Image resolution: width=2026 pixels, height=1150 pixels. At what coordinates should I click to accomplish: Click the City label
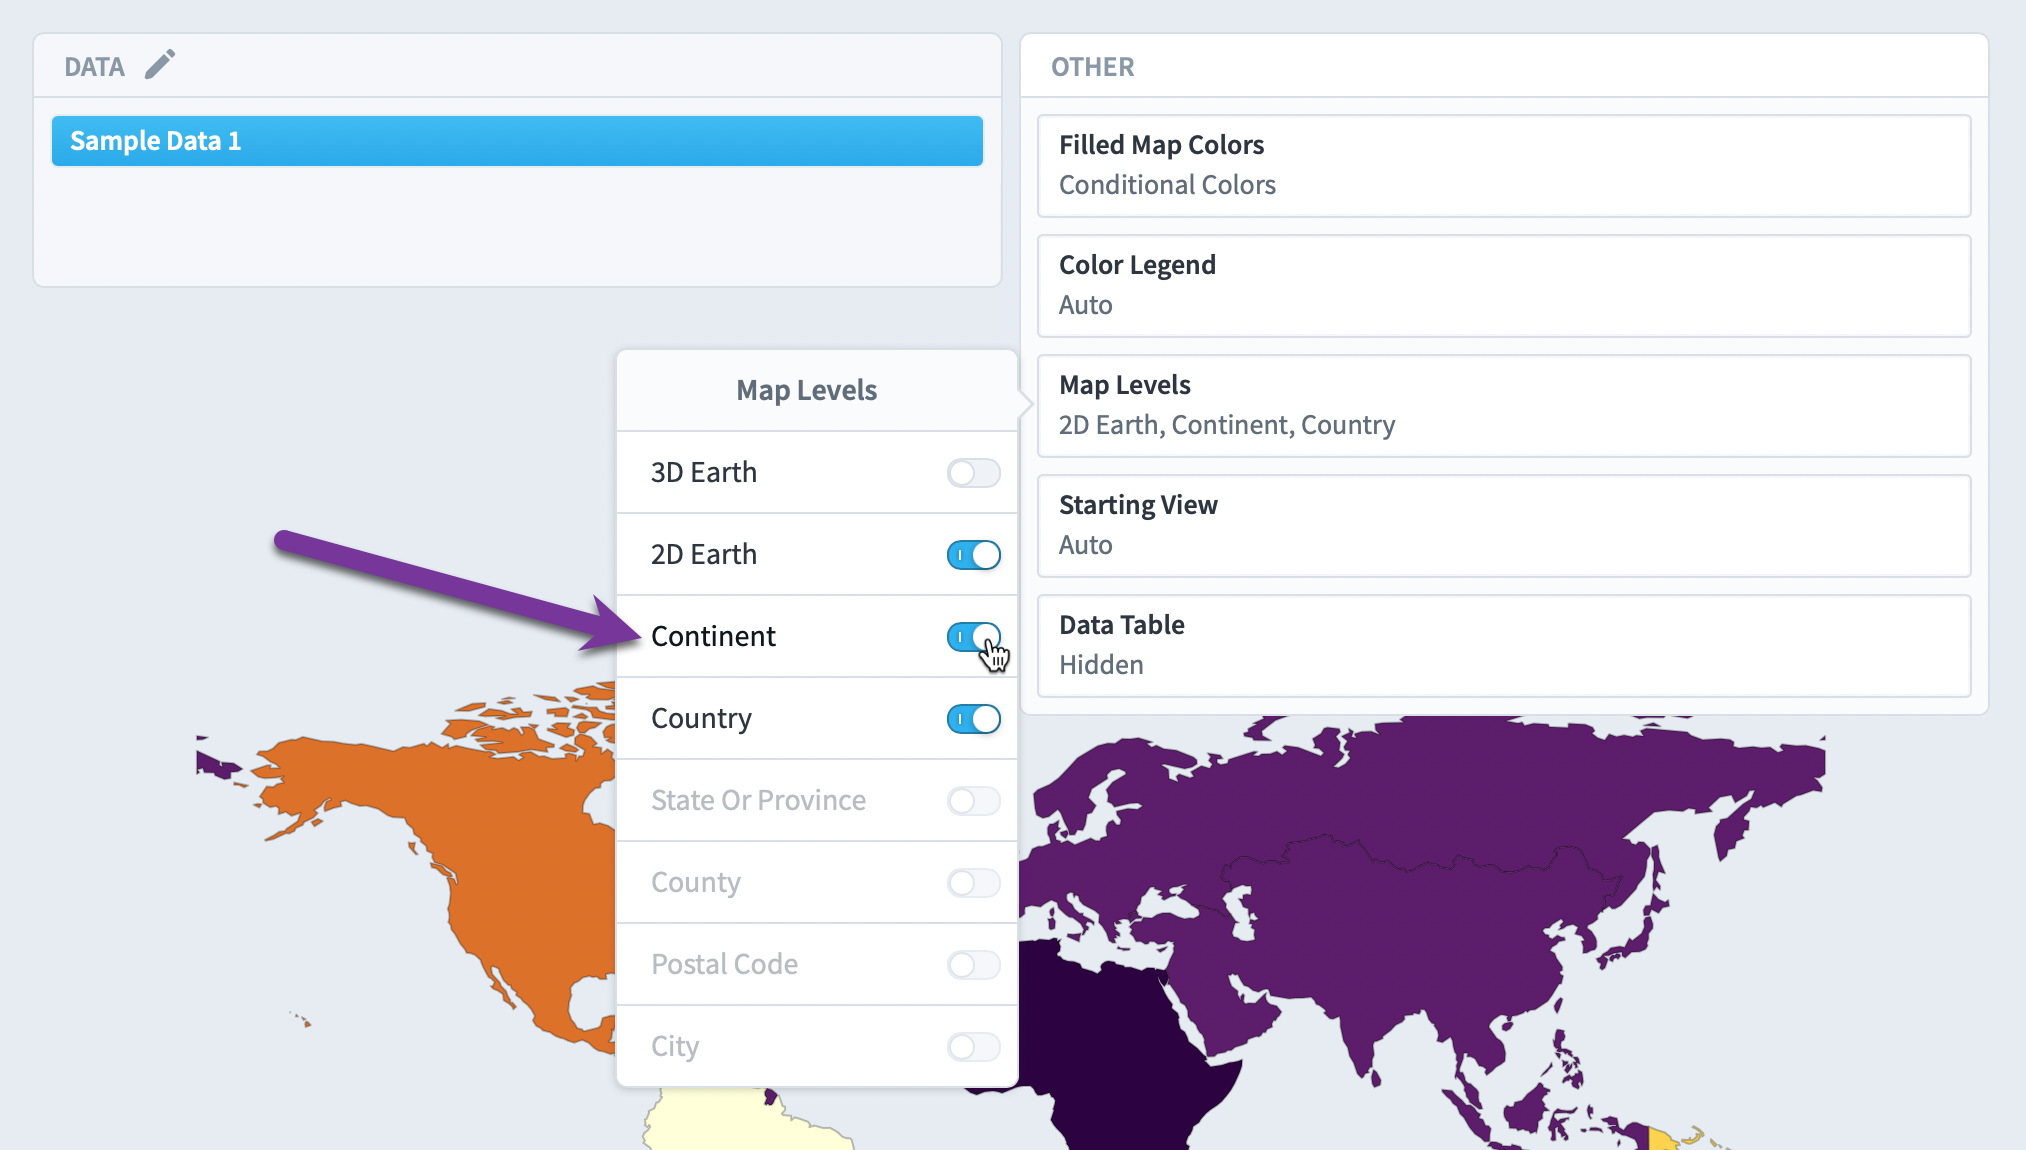[x=675, y=1046]
